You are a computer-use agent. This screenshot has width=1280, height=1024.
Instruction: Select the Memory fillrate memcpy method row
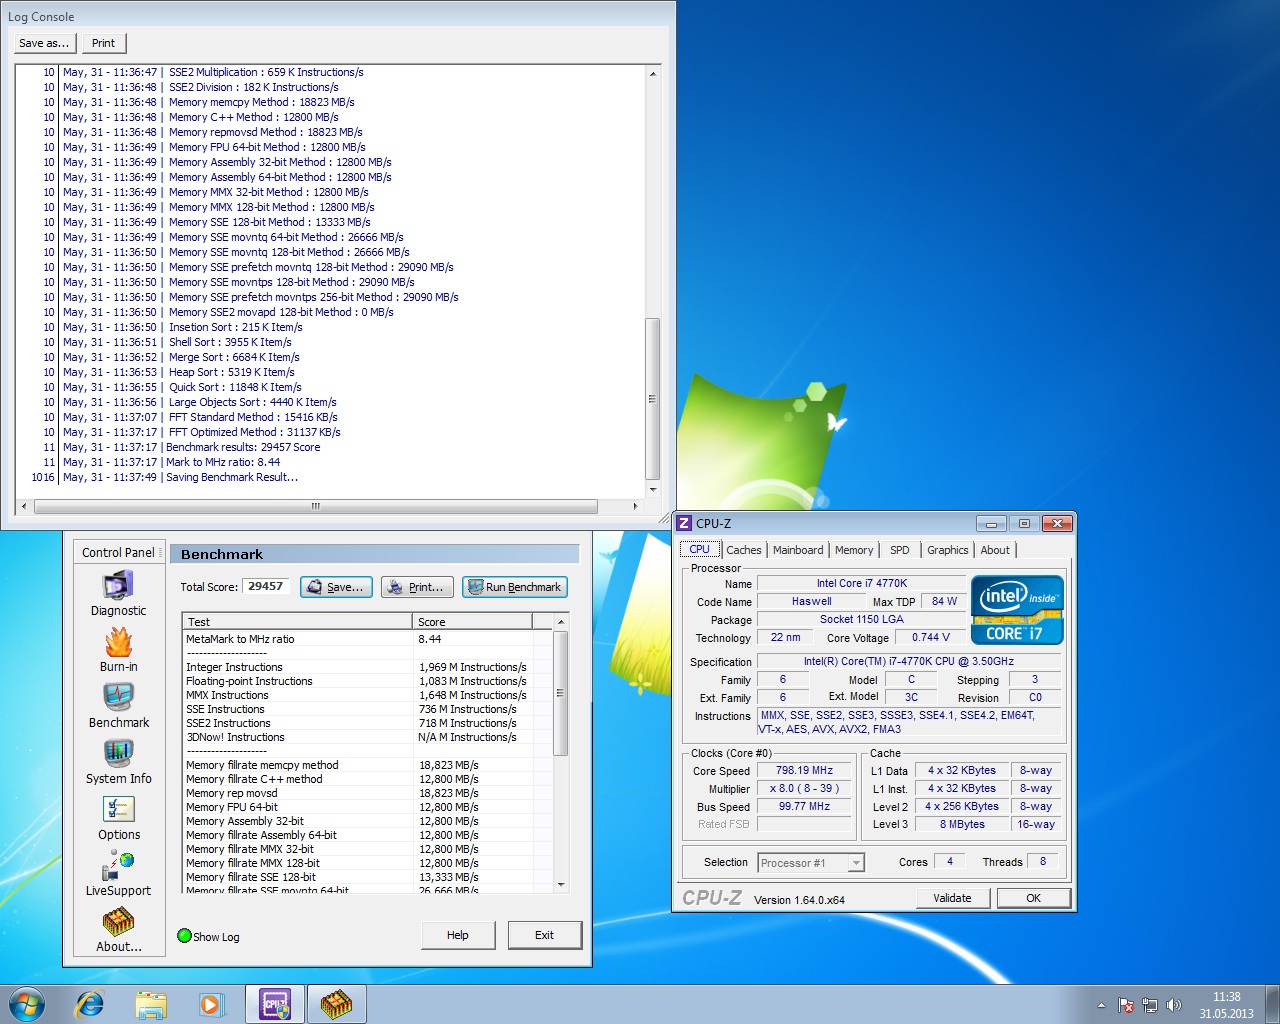[x=367, y=765]
